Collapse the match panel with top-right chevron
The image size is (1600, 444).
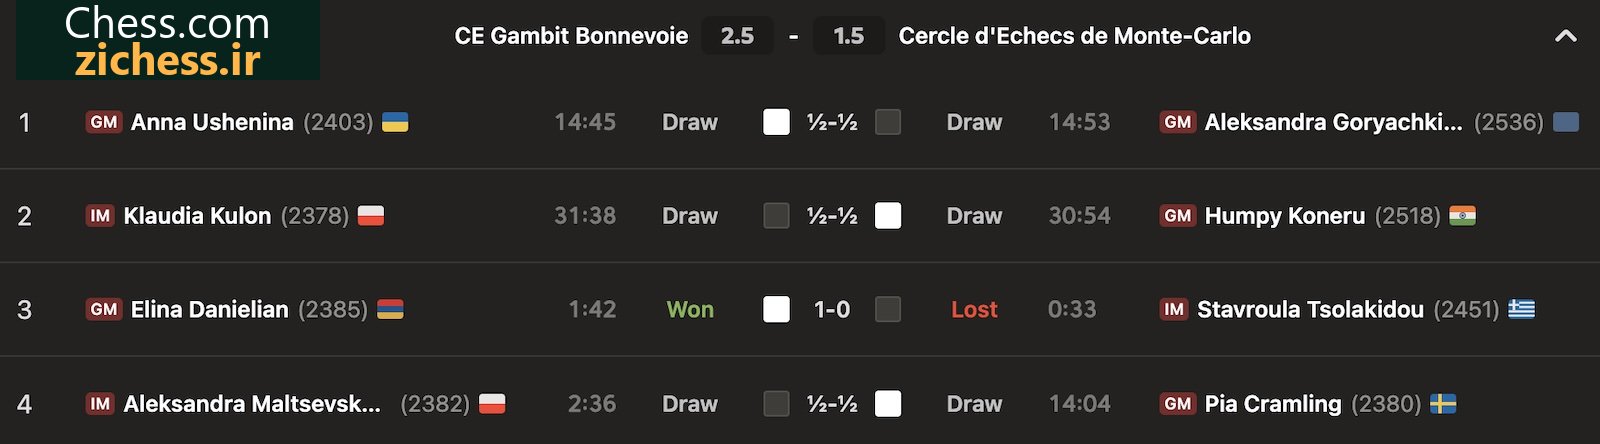pos(1566,36)
